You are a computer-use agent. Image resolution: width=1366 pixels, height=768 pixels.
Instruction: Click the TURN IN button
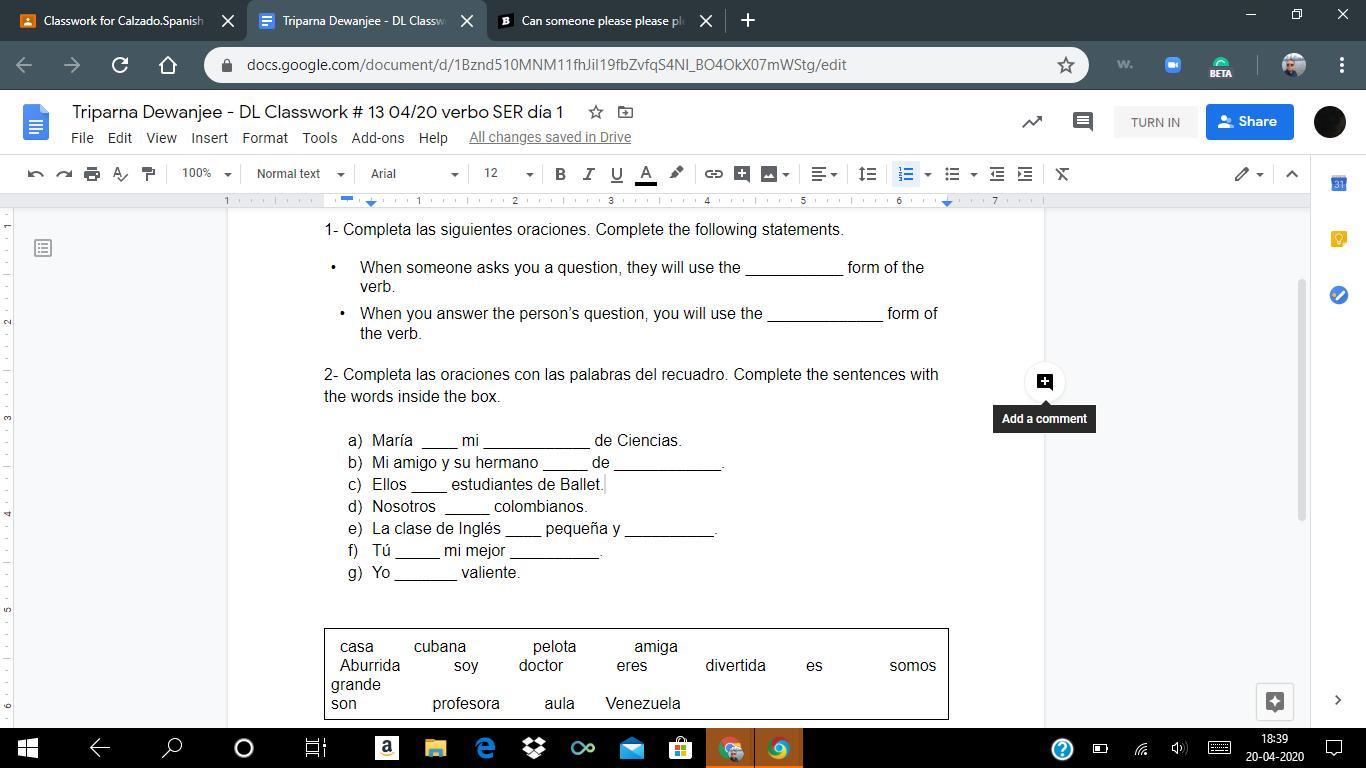(1155, 122)
